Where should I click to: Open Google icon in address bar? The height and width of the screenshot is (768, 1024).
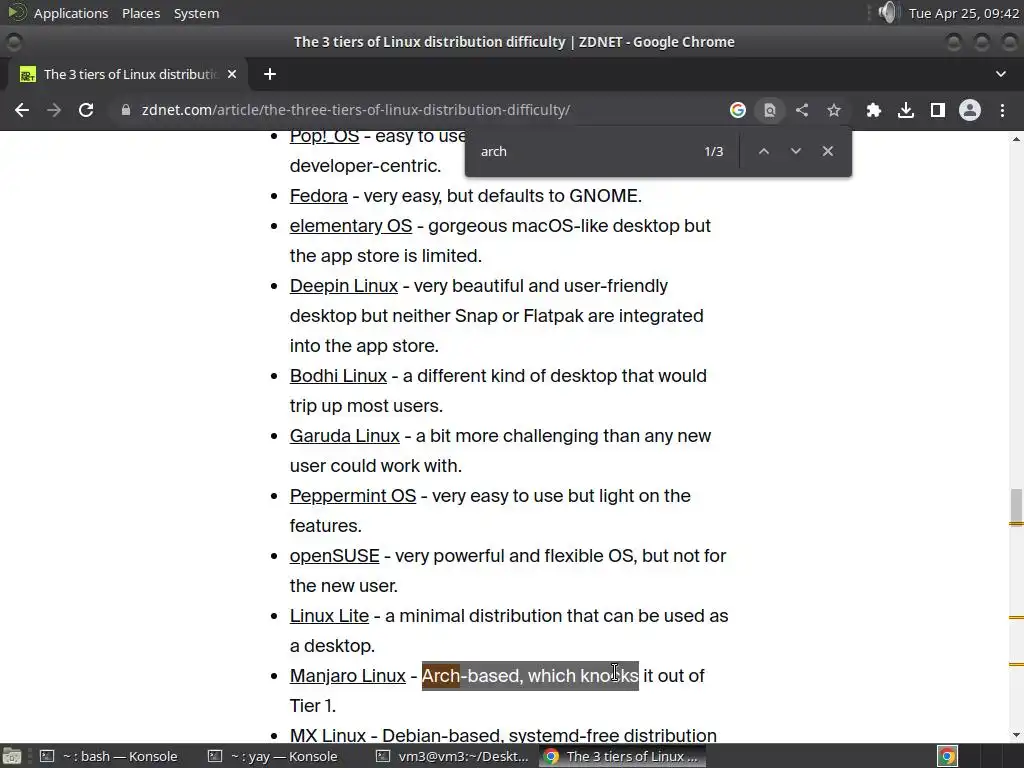point(737,110)
